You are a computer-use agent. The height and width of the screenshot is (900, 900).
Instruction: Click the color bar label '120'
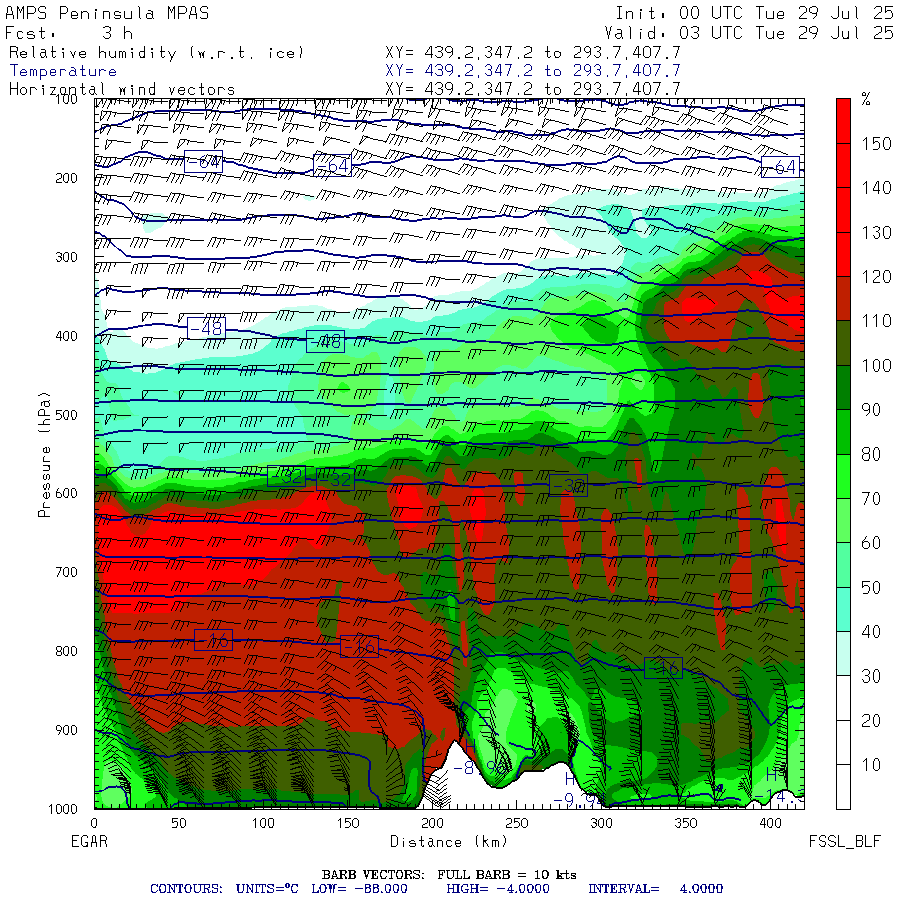(876, 277)
